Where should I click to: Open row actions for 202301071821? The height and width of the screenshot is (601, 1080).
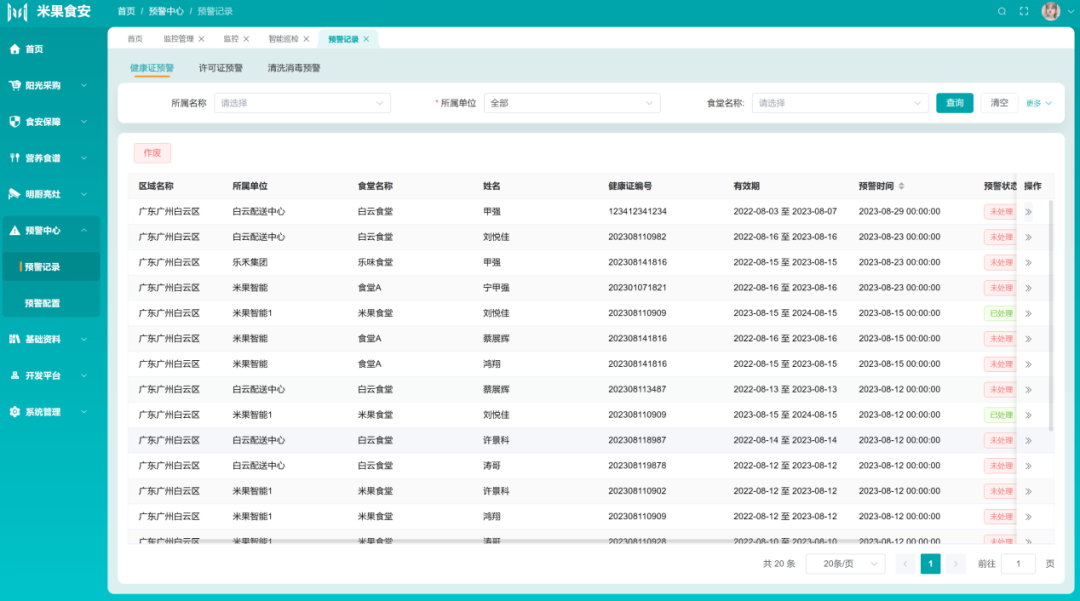1028,288
